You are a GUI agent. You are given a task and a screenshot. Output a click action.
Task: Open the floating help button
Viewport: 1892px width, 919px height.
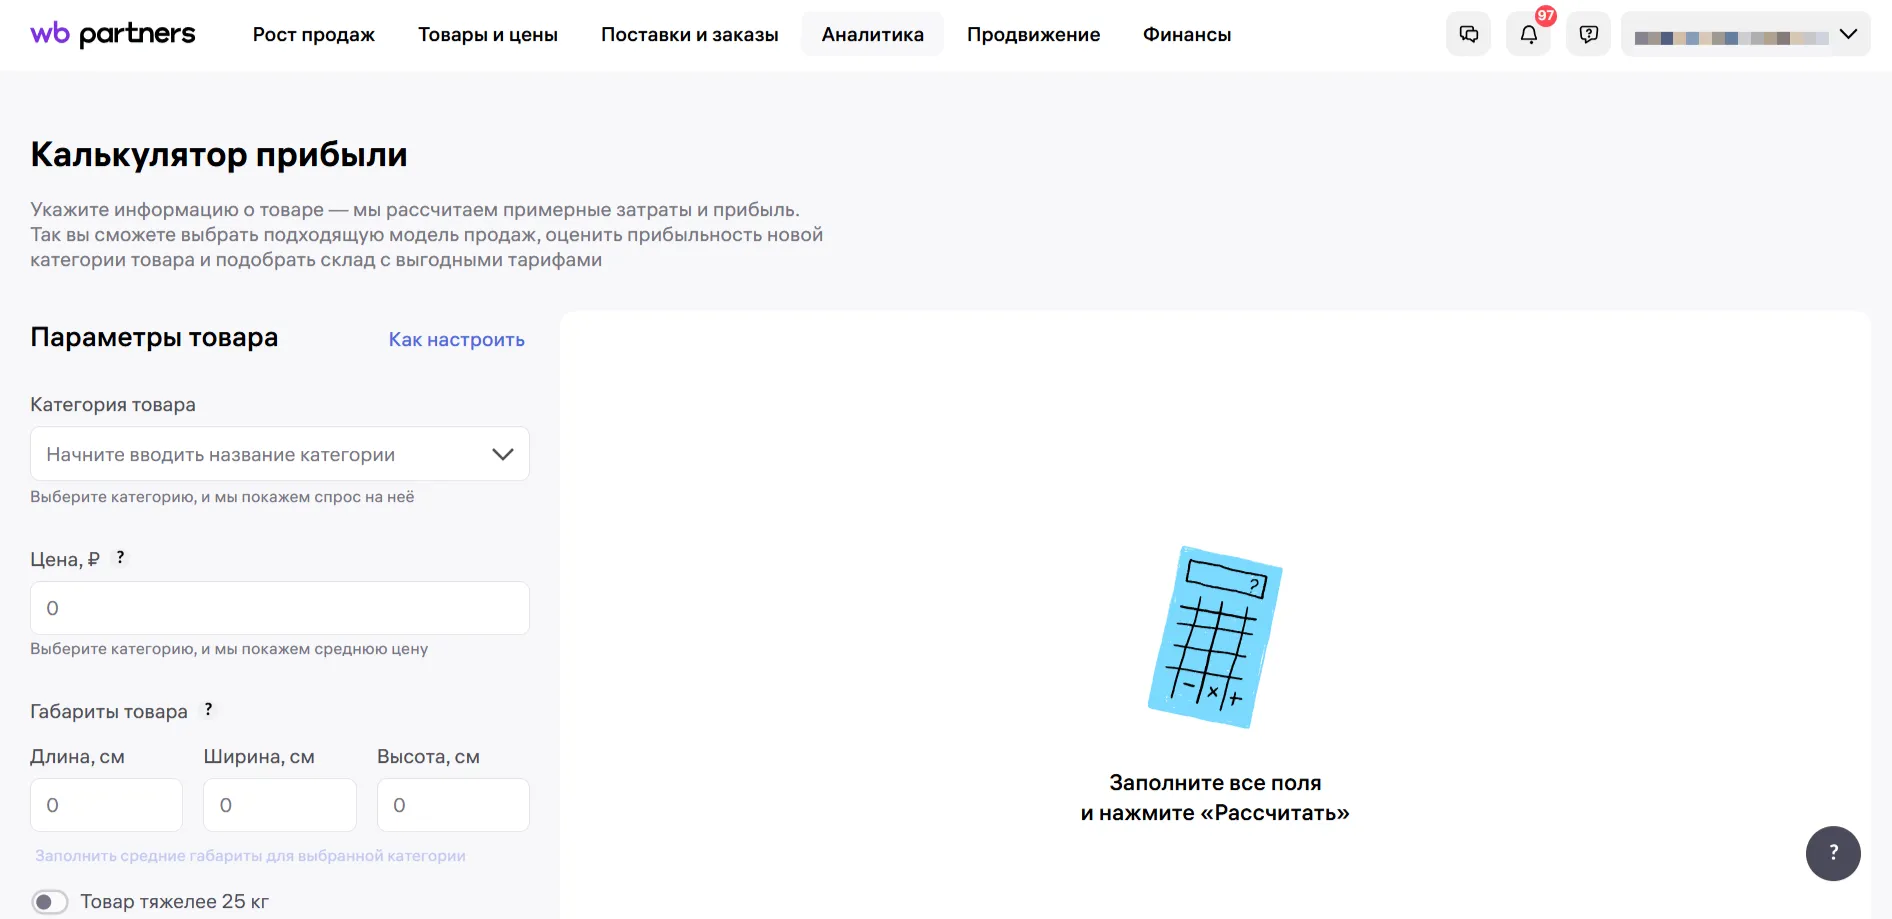[1832, 853]
